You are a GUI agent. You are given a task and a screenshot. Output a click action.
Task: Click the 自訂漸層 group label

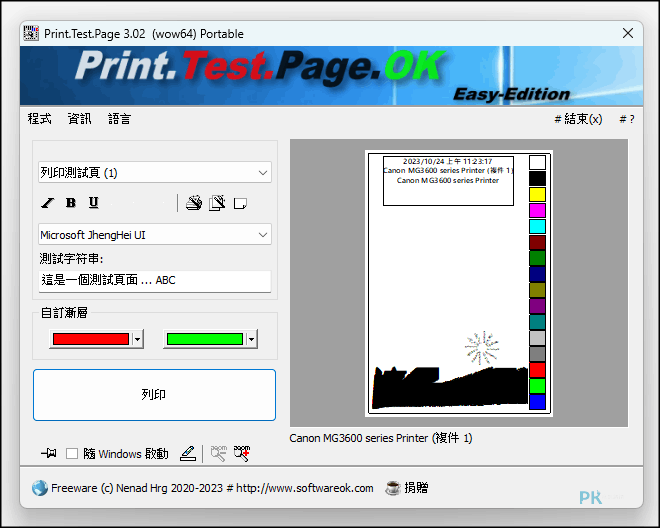64,313
